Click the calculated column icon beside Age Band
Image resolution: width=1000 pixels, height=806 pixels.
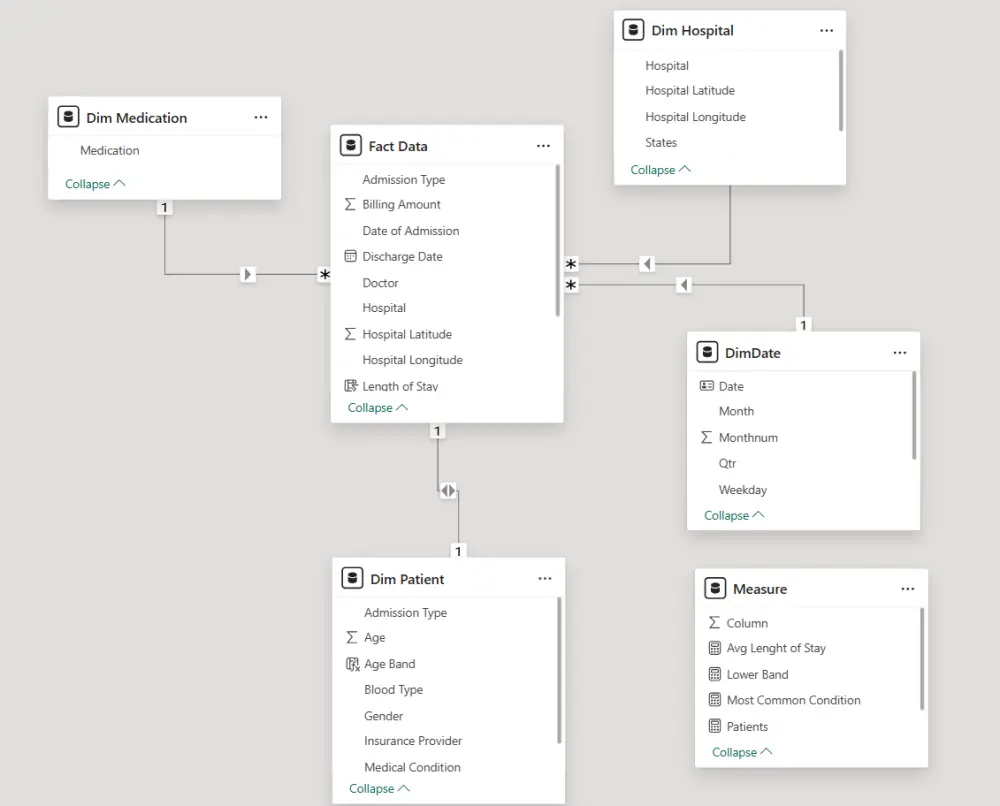[x=351, y=663]
